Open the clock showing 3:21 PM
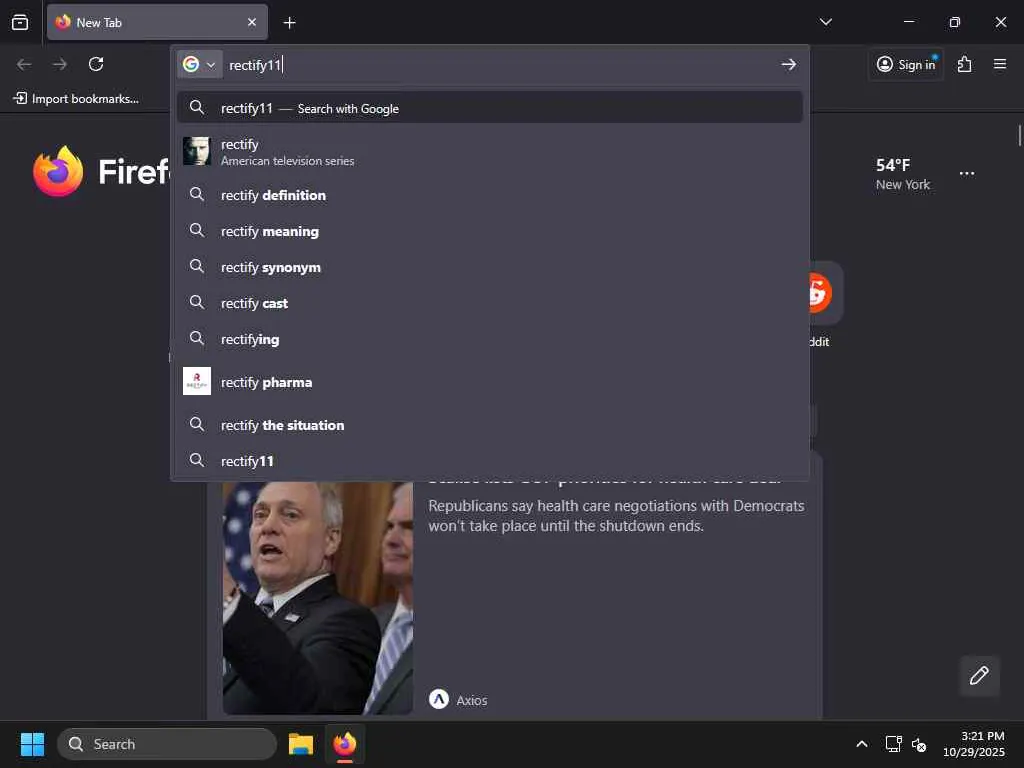The height and width of the screenshot is (768, 1024). (x=973, y=744)
